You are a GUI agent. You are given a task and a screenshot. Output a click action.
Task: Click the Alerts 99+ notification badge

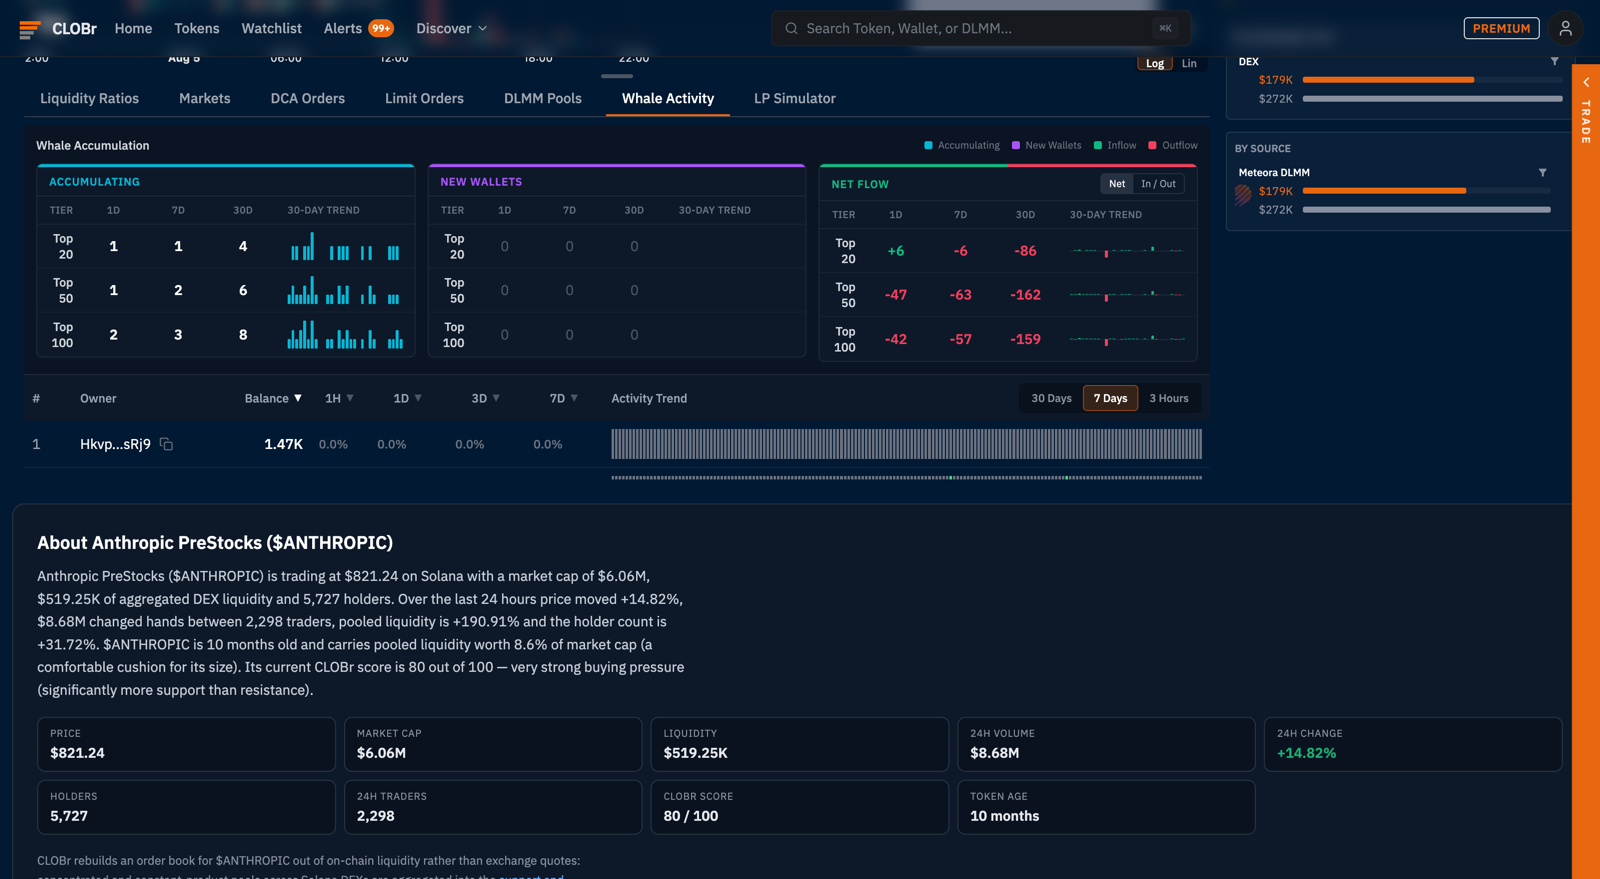coord(381,28)
